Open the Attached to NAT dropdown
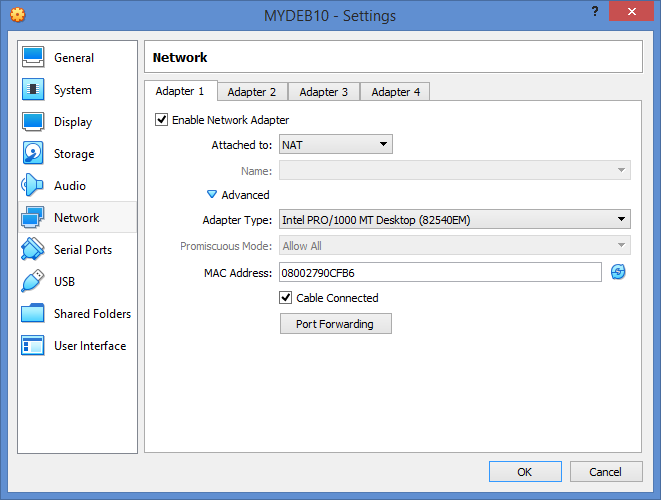The height and width of the screenshot is (500, 661). (x=336, y=144)
